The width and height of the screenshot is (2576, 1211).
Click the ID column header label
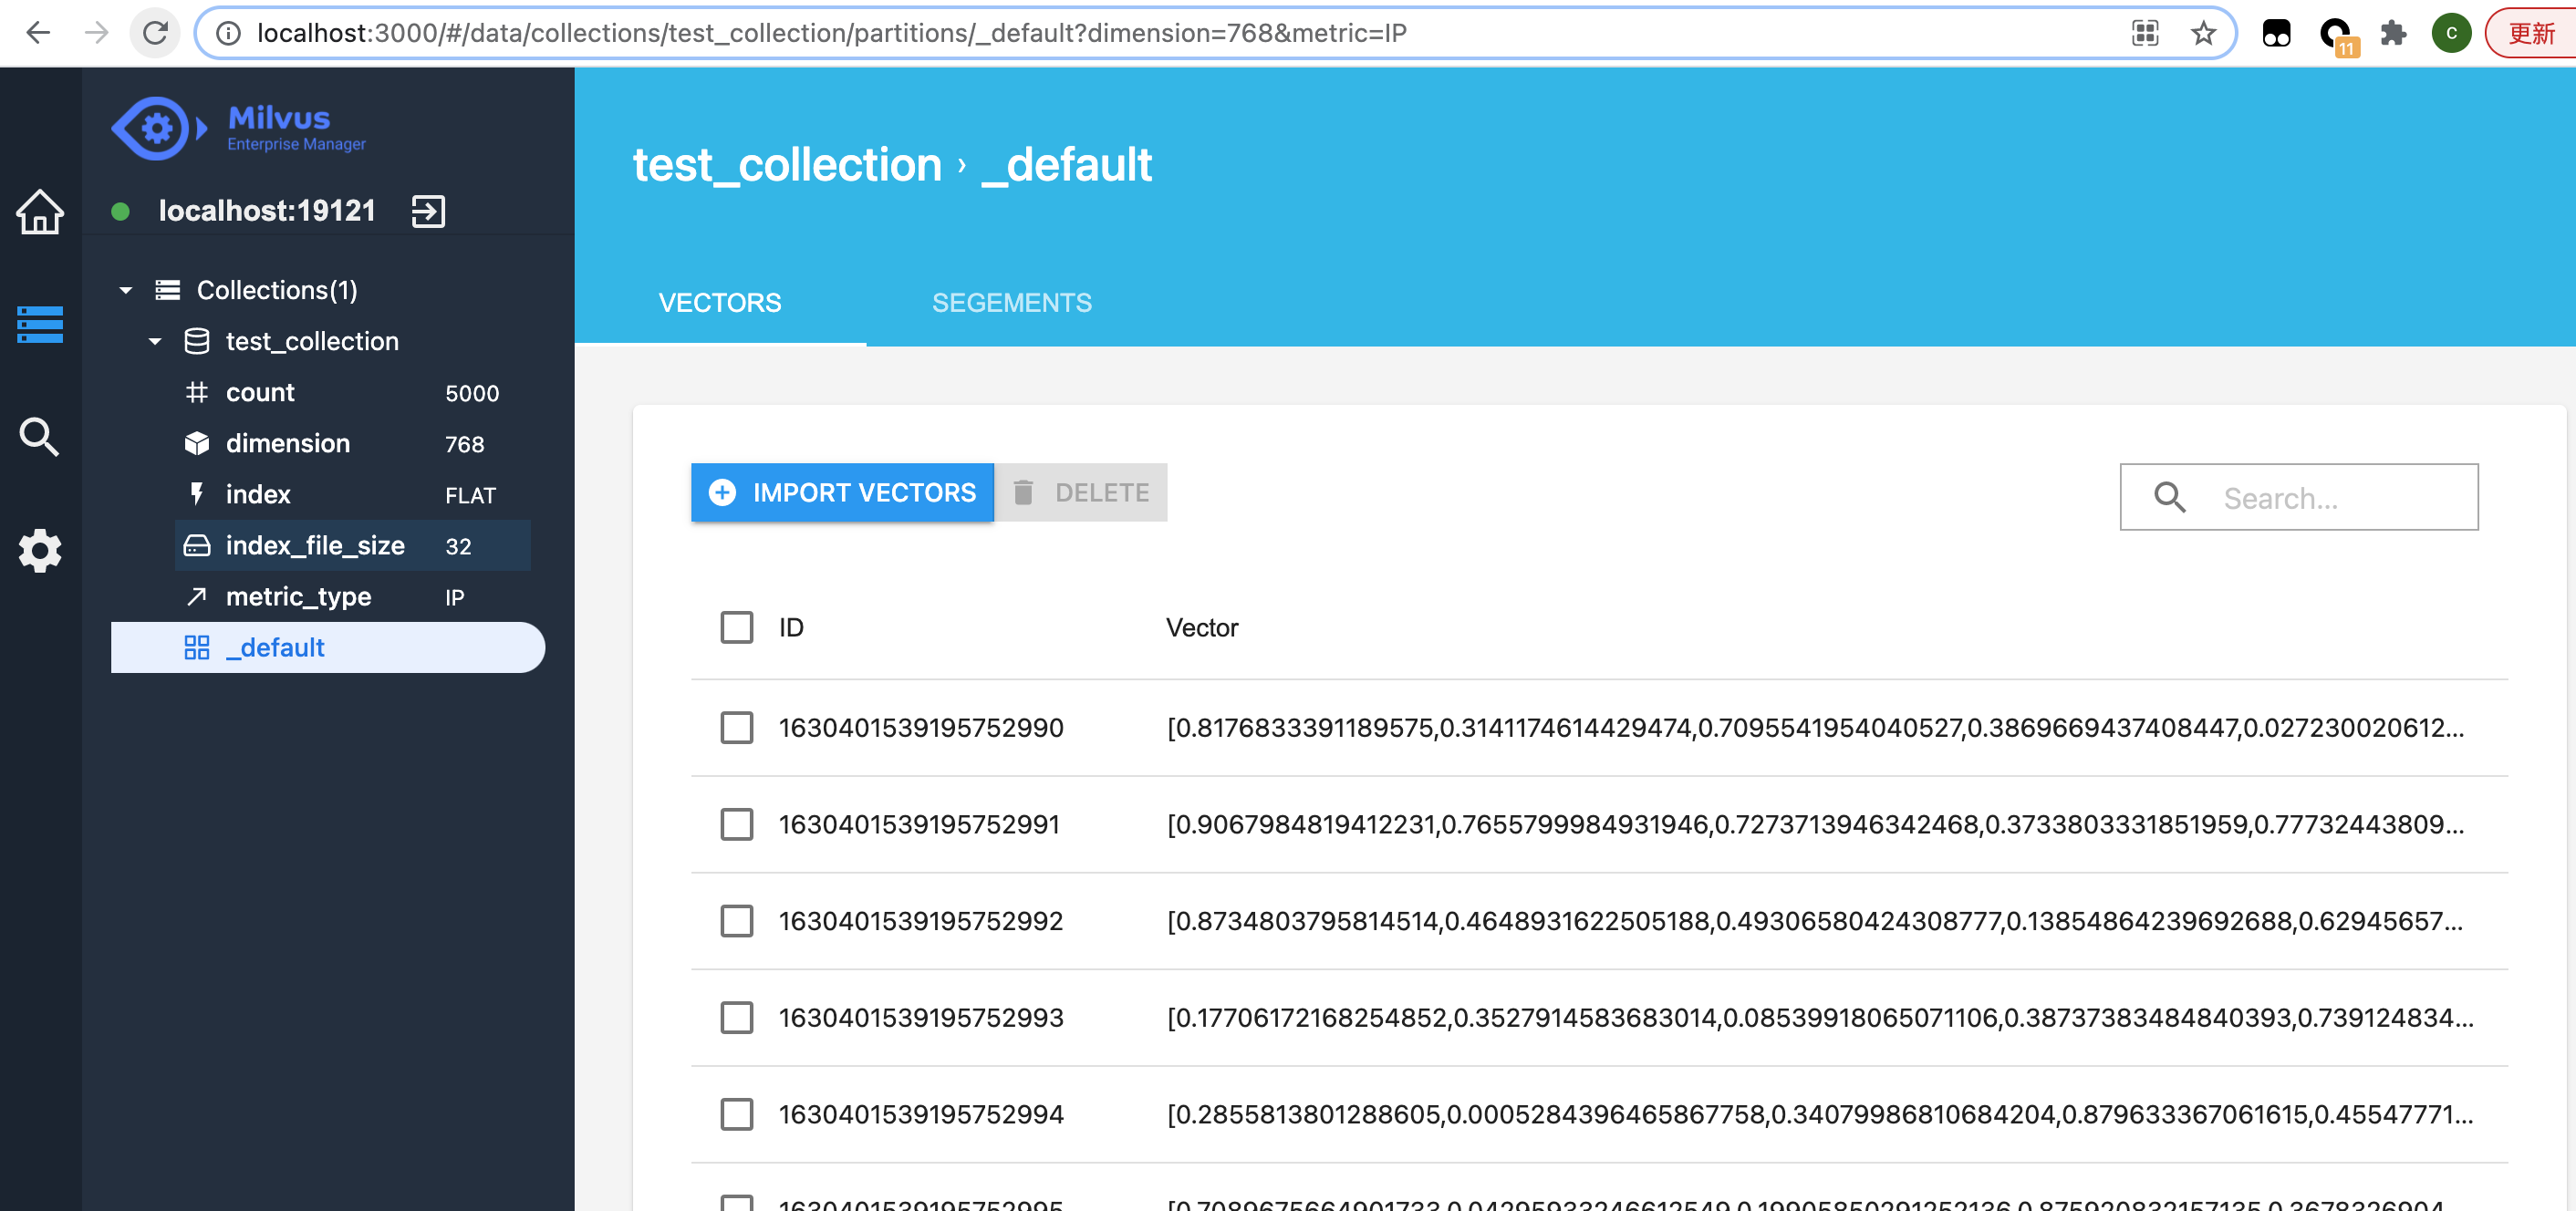pos(791,628)
